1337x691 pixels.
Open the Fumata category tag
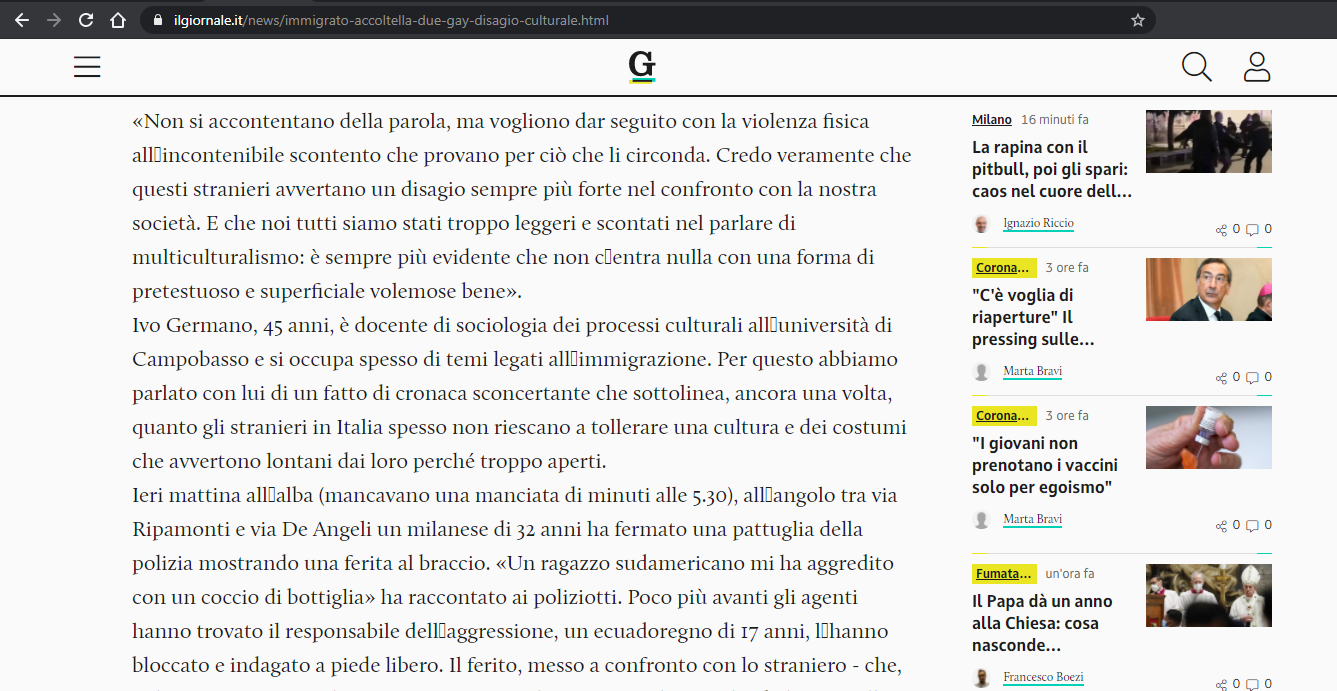[x=1003, y=574]
